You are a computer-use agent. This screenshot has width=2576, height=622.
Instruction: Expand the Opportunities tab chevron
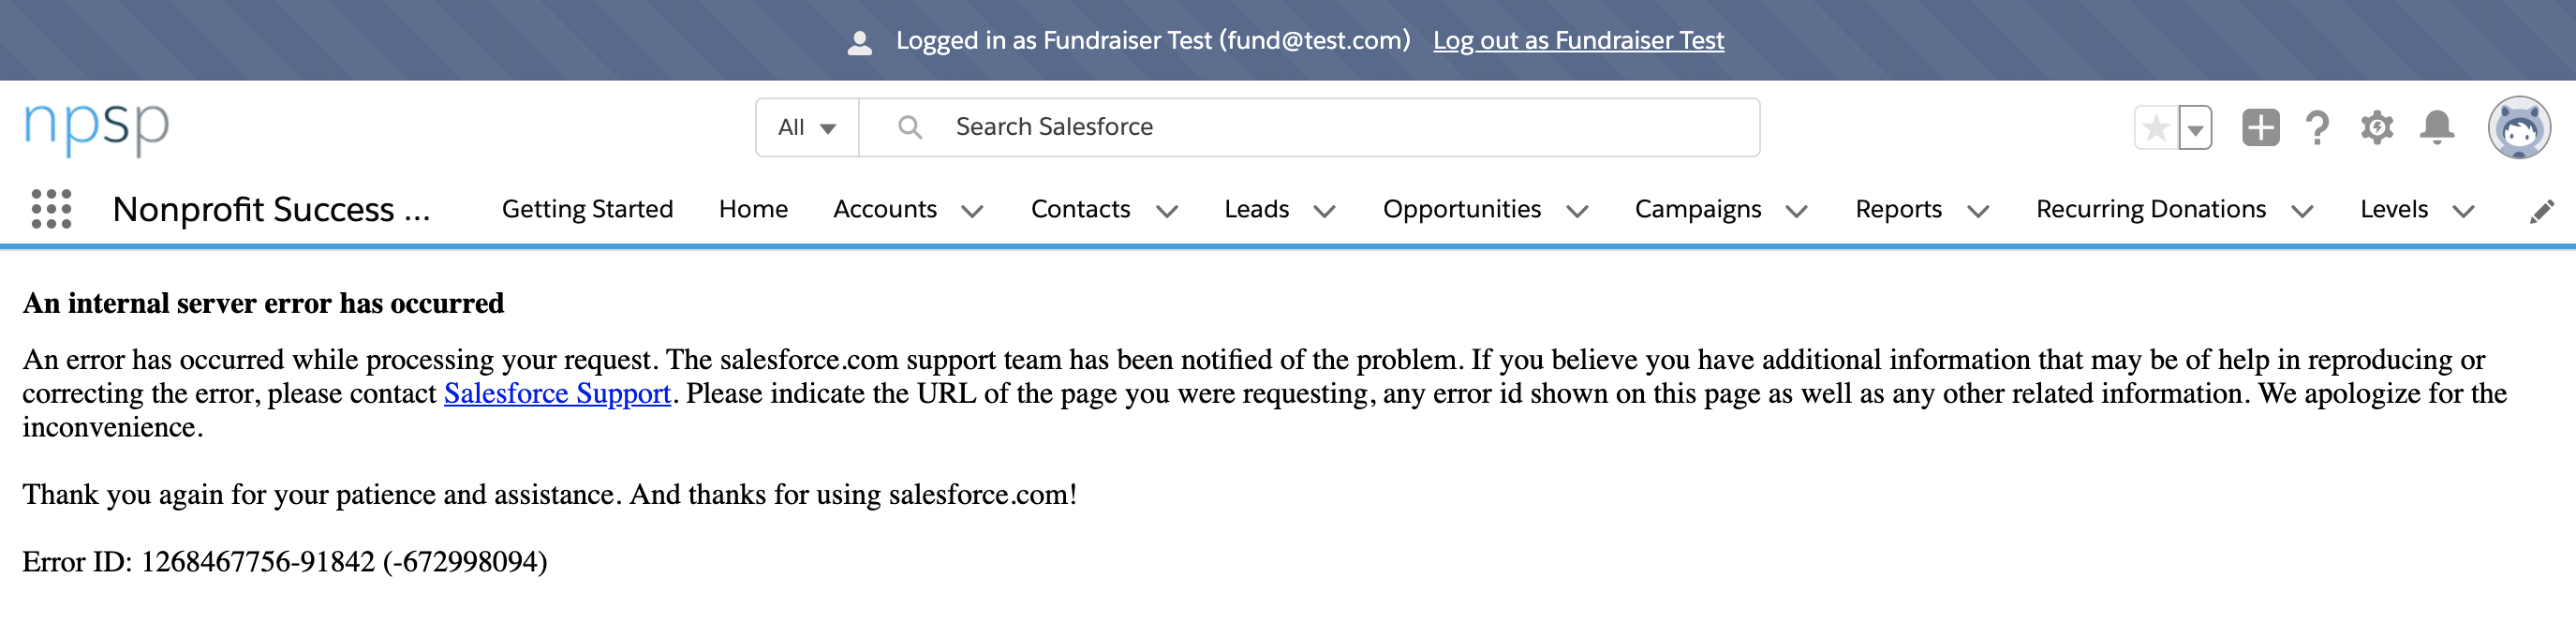1577,211
